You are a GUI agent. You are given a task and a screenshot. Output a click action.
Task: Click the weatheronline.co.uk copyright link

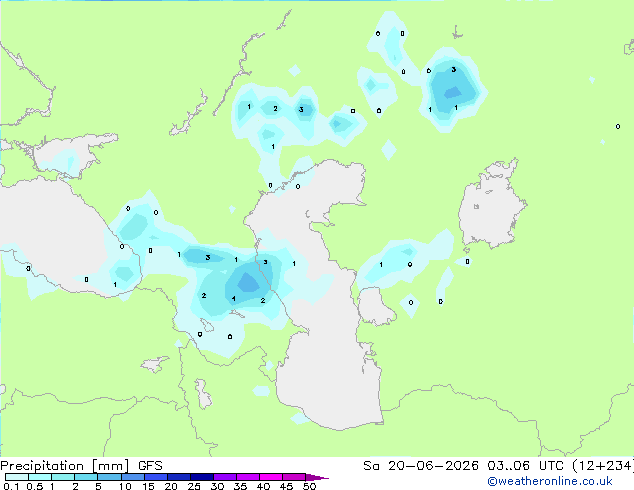[x=550, y=481]
